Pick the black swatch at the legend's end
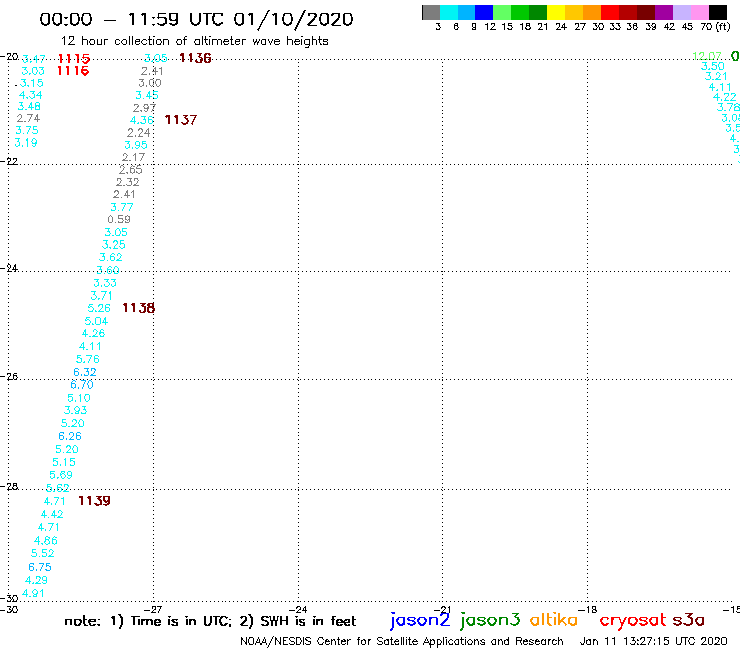Screen dimensions: 740x650 (718, 12)
